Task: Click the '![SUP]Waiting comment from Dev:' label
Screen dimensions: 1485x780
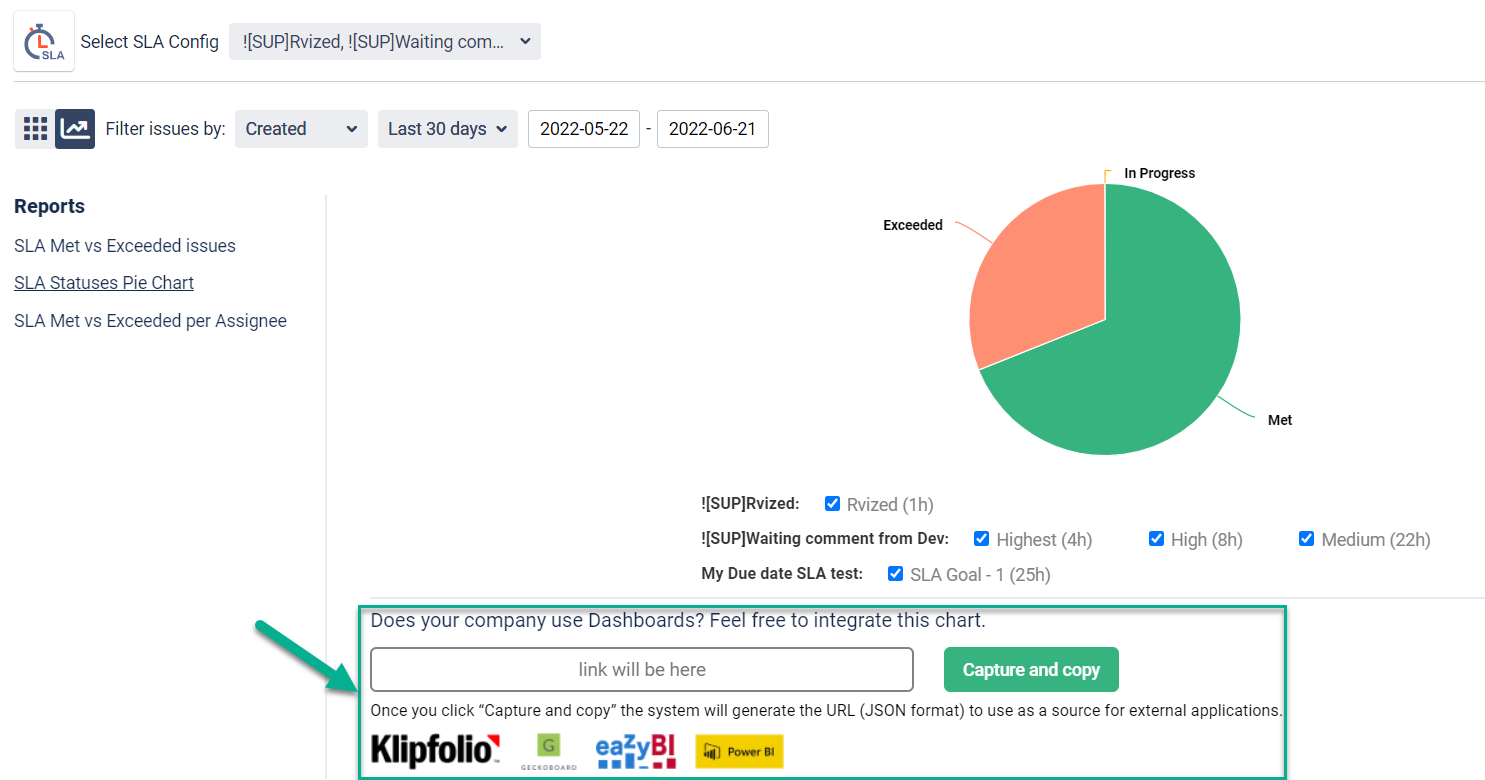Action: (x=825, y=538)
